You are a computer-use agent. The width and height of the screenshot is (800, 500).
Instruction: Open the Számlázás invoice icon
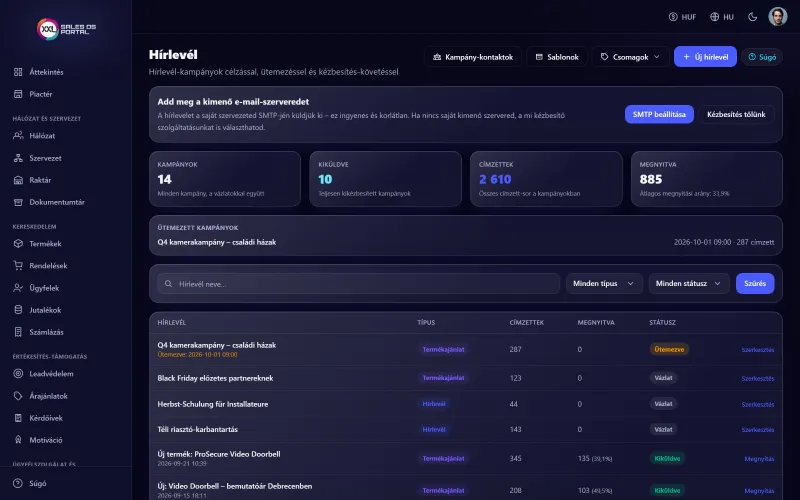[18, 332]
